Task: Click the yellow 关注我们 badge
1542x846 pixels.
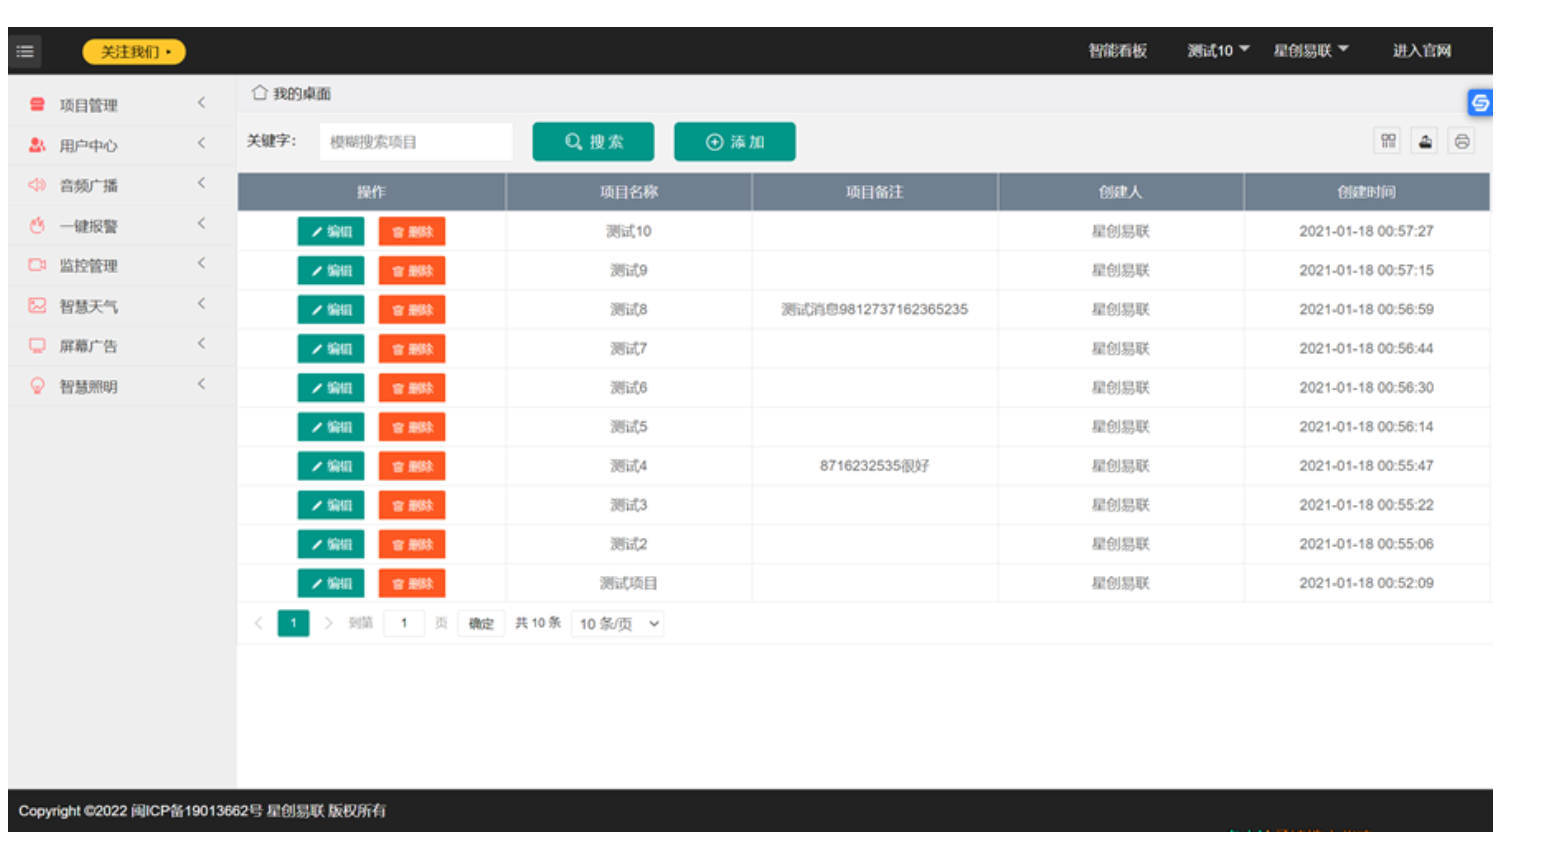Action: (x=134, y=52)
